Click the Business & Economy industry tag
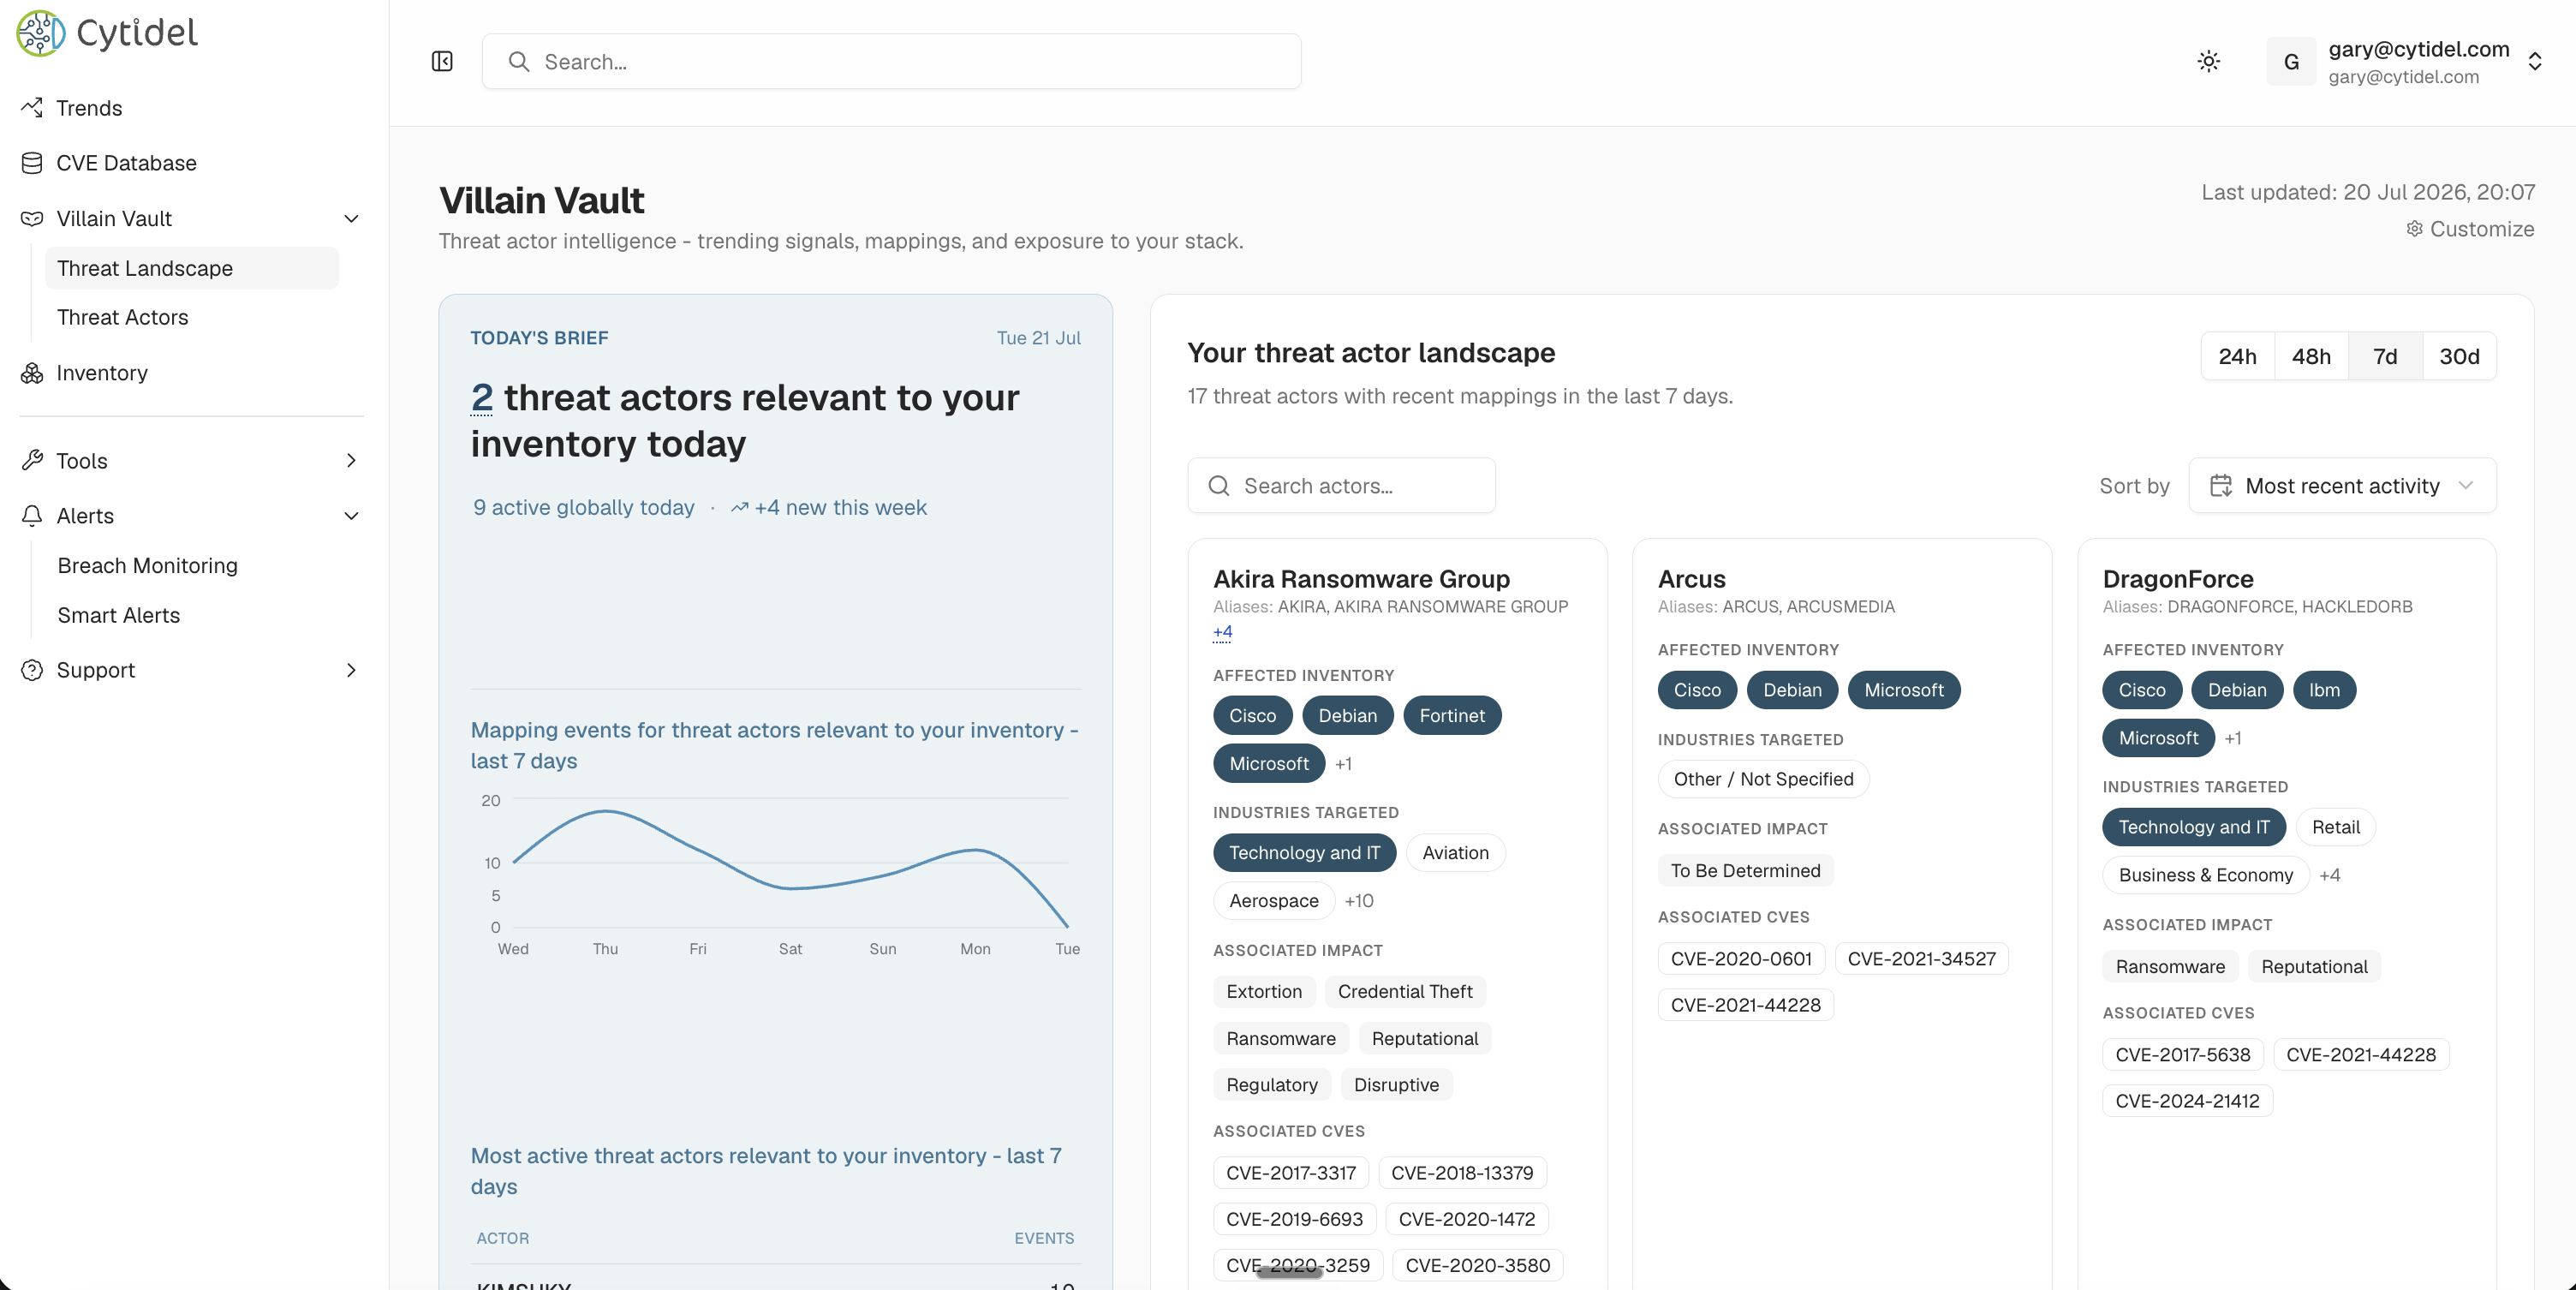This screenshot has width=2576, height=1290. point(2205,875)
